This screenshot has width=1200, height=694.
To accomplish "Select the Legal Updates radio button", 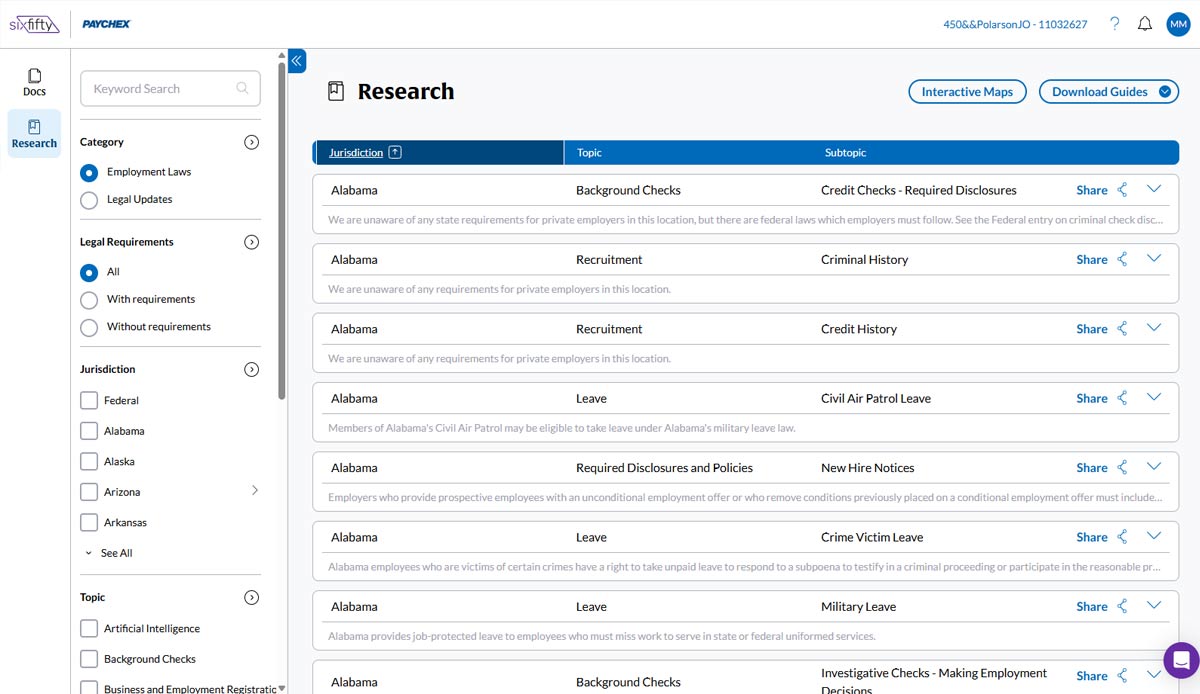I will (x=89, y=200).
